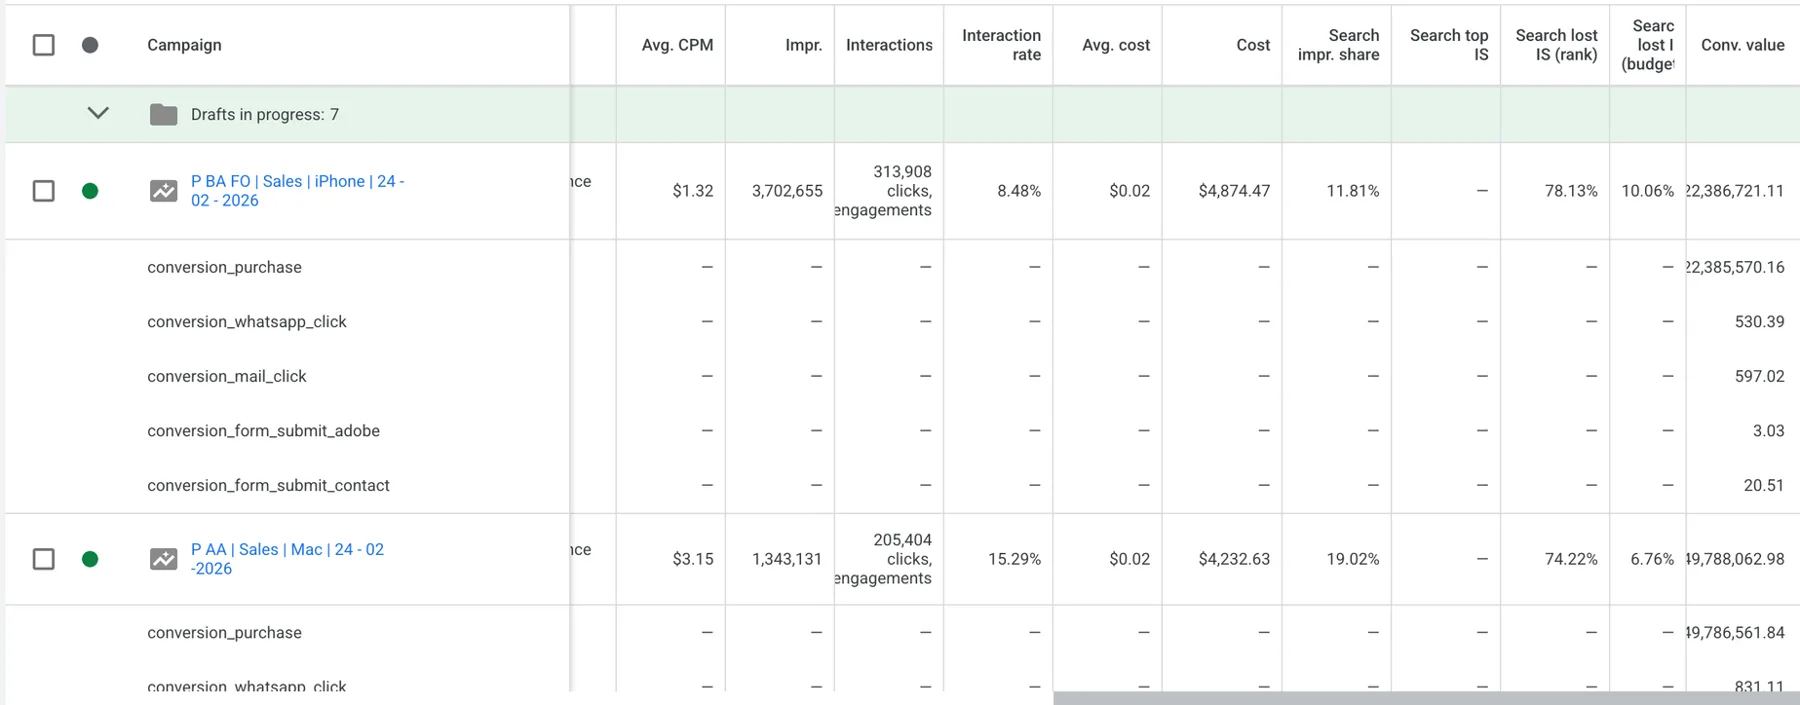
Task: Sort by Avg. CPM column header
Action: (x=677, y=45)
